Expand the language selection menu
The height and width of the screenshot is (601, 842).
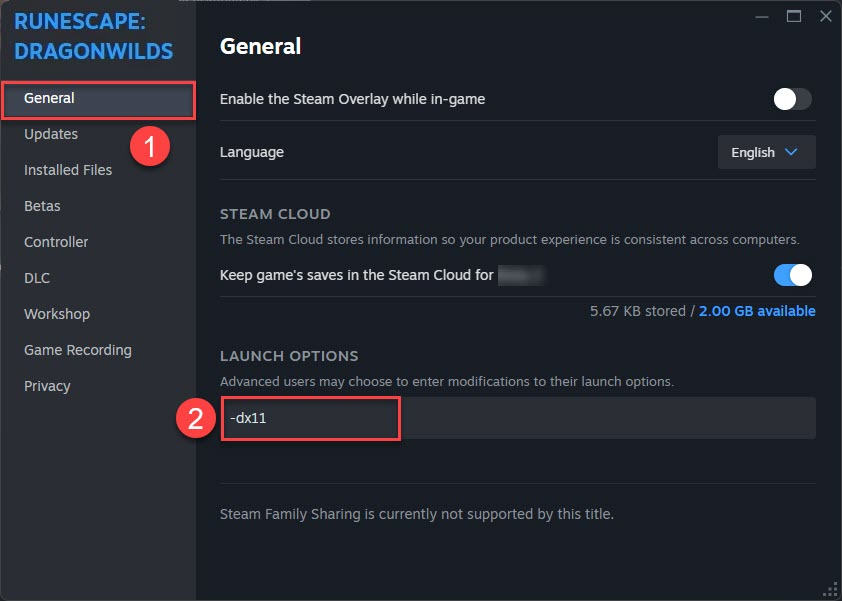pos(766,152)
